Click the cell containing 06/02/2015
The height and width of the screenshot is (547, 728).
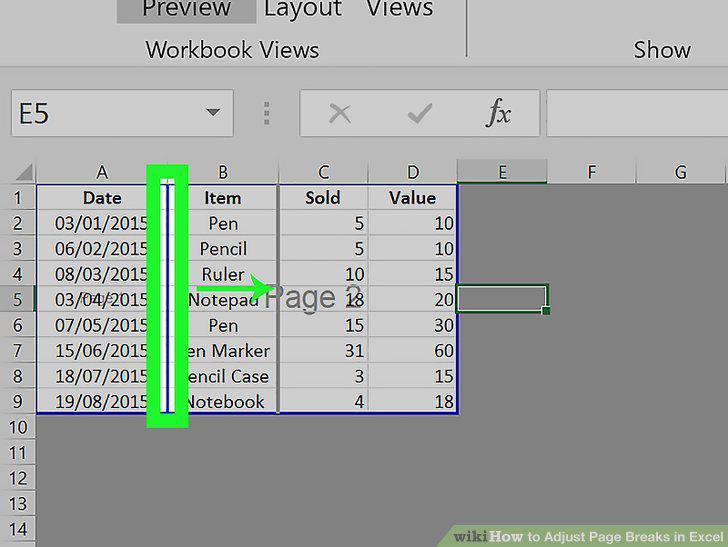pos(102,249)
